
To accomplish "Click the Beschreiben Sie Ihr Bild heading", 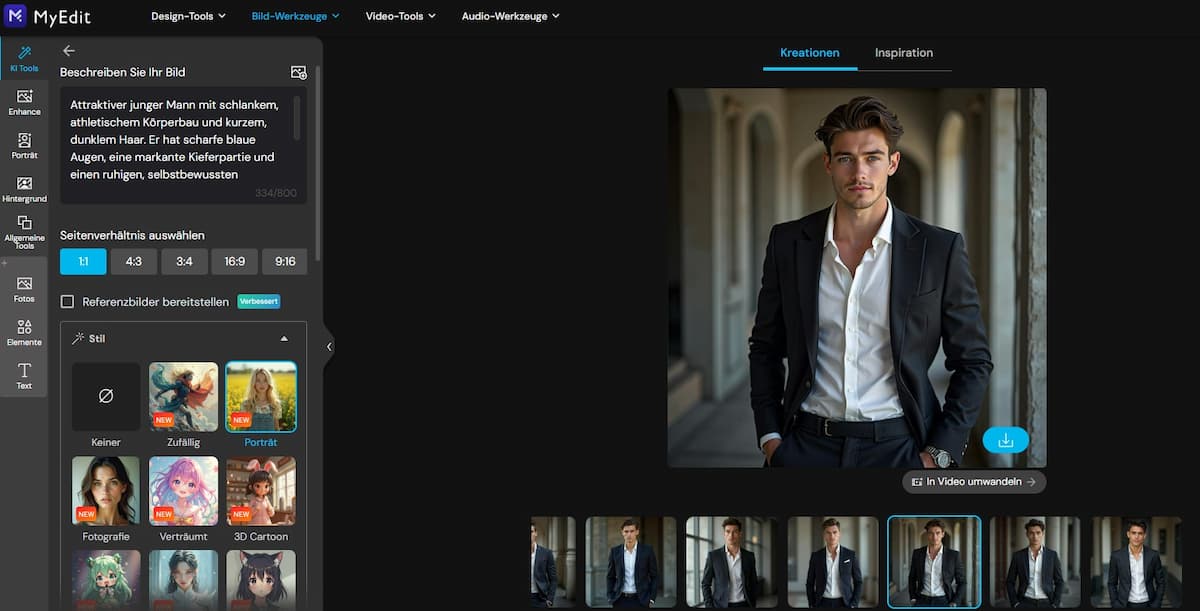I will pyautogui.click(x=122, y=72).
